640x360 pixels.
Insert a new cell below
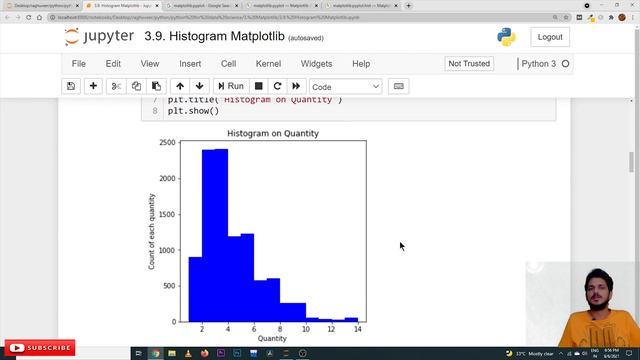93,86
